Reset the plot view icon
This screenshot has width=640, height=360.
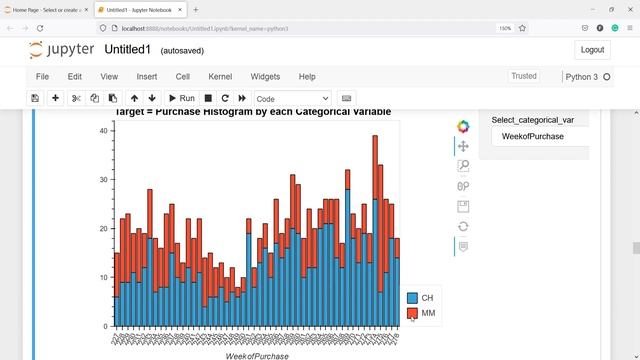click(x=463, y=227)
